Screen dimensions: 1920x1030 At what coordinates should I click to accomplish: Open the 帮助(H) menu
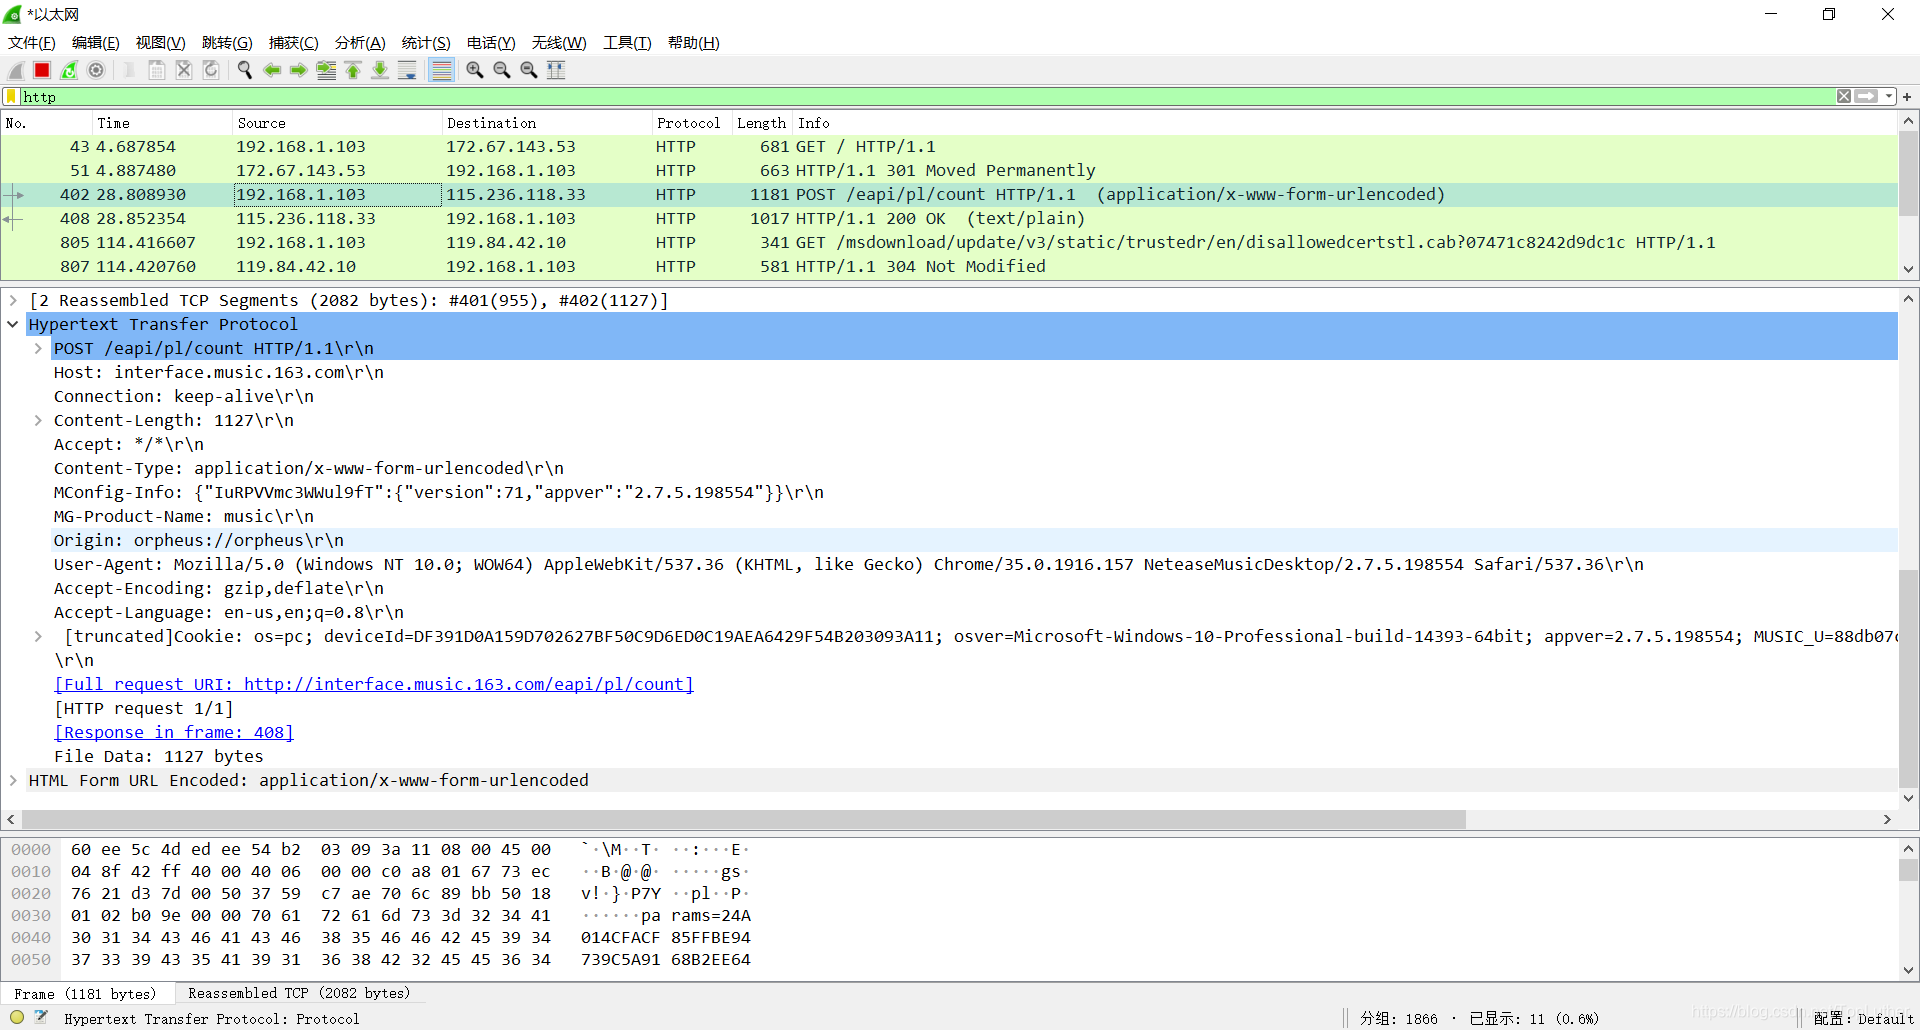694,43
